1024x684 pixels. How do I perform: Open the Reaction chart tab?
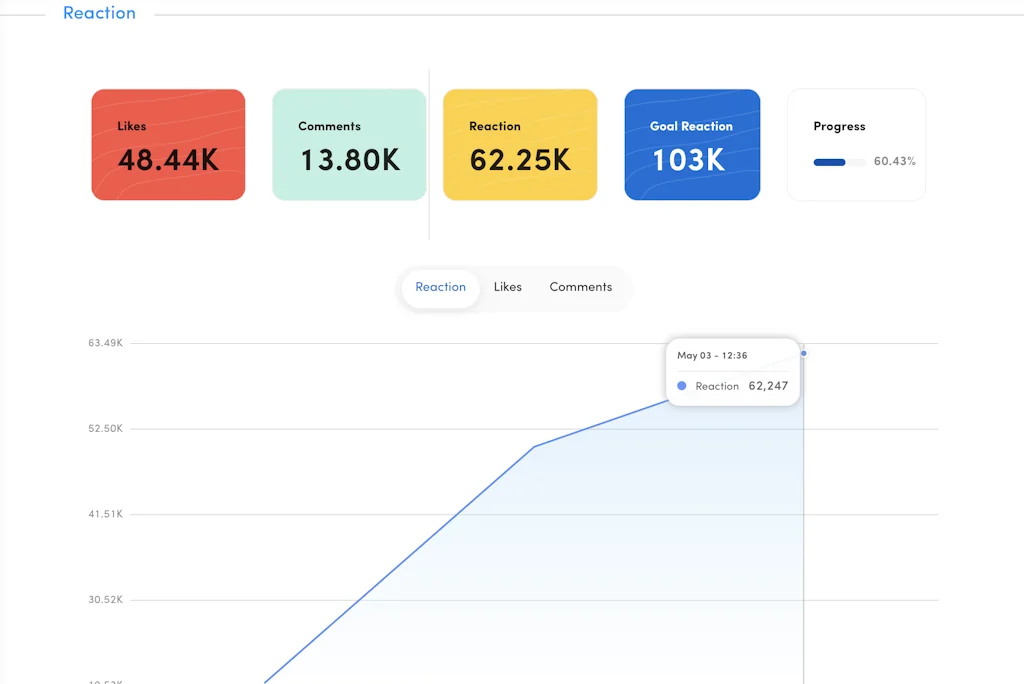pyautogui.click(x=440, y=287)
